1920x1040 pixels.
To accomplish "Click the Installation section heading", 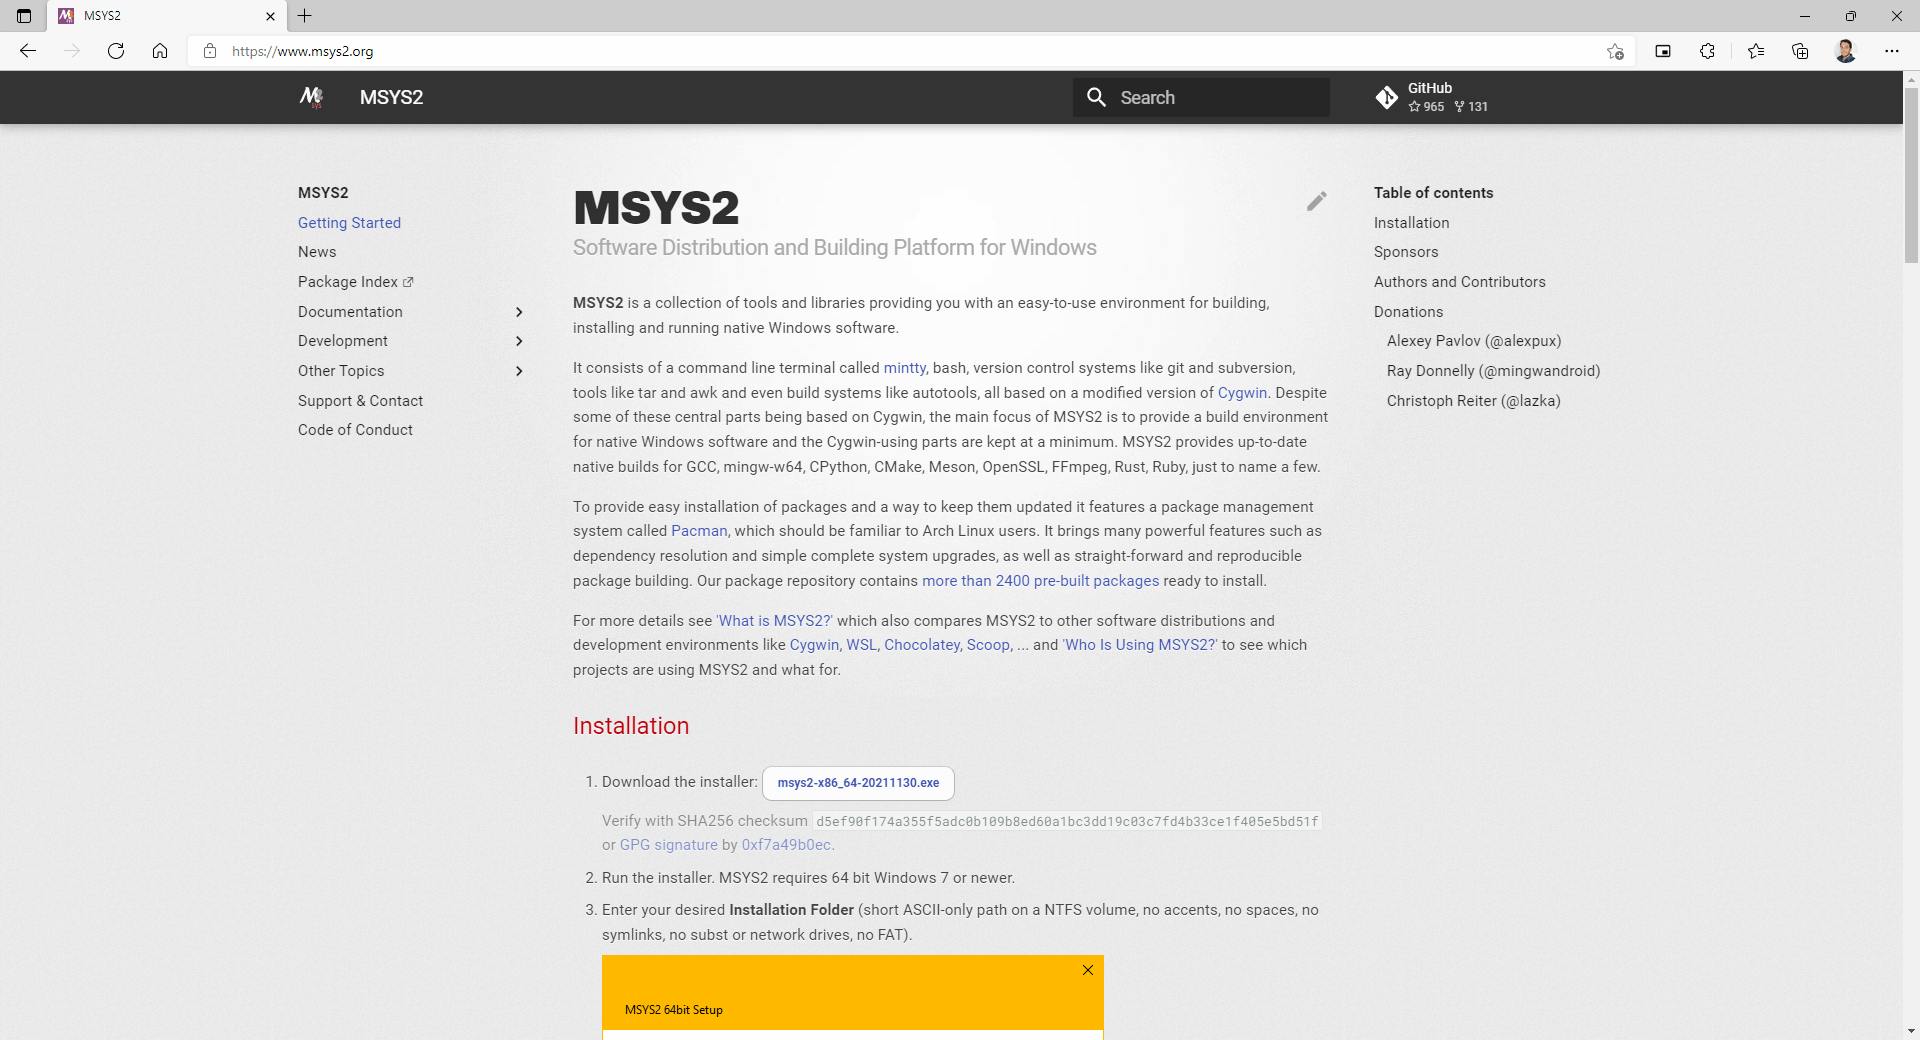I will 631,726.
